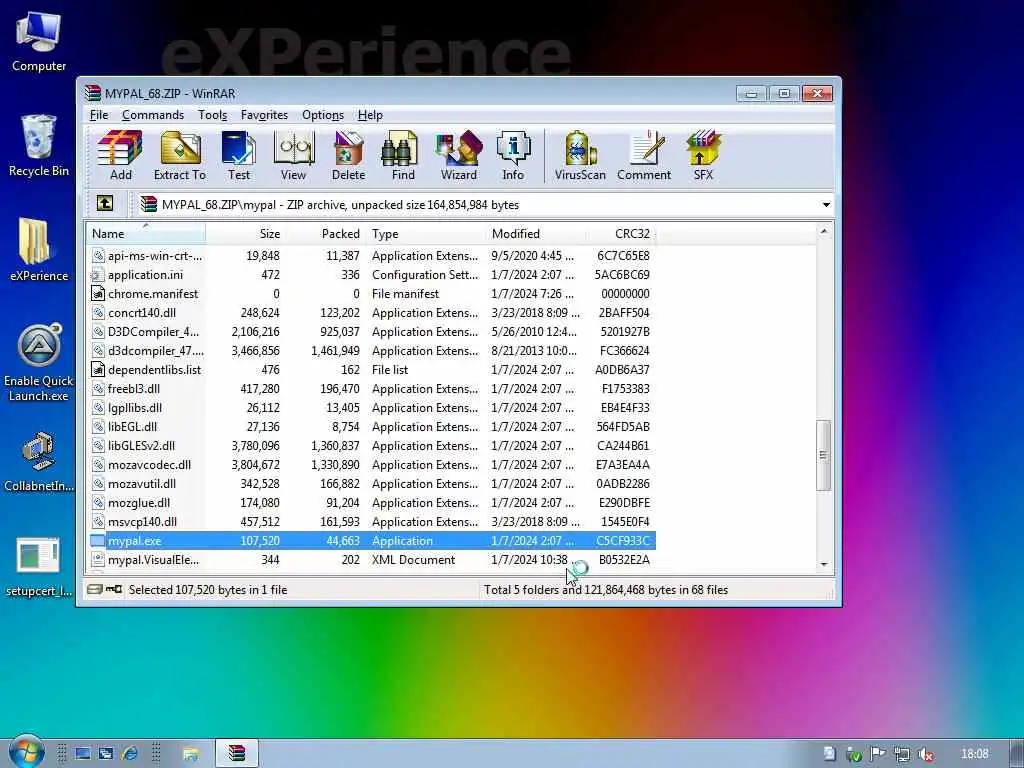Select the setupcert_l... desktop icon

(39, 568)
